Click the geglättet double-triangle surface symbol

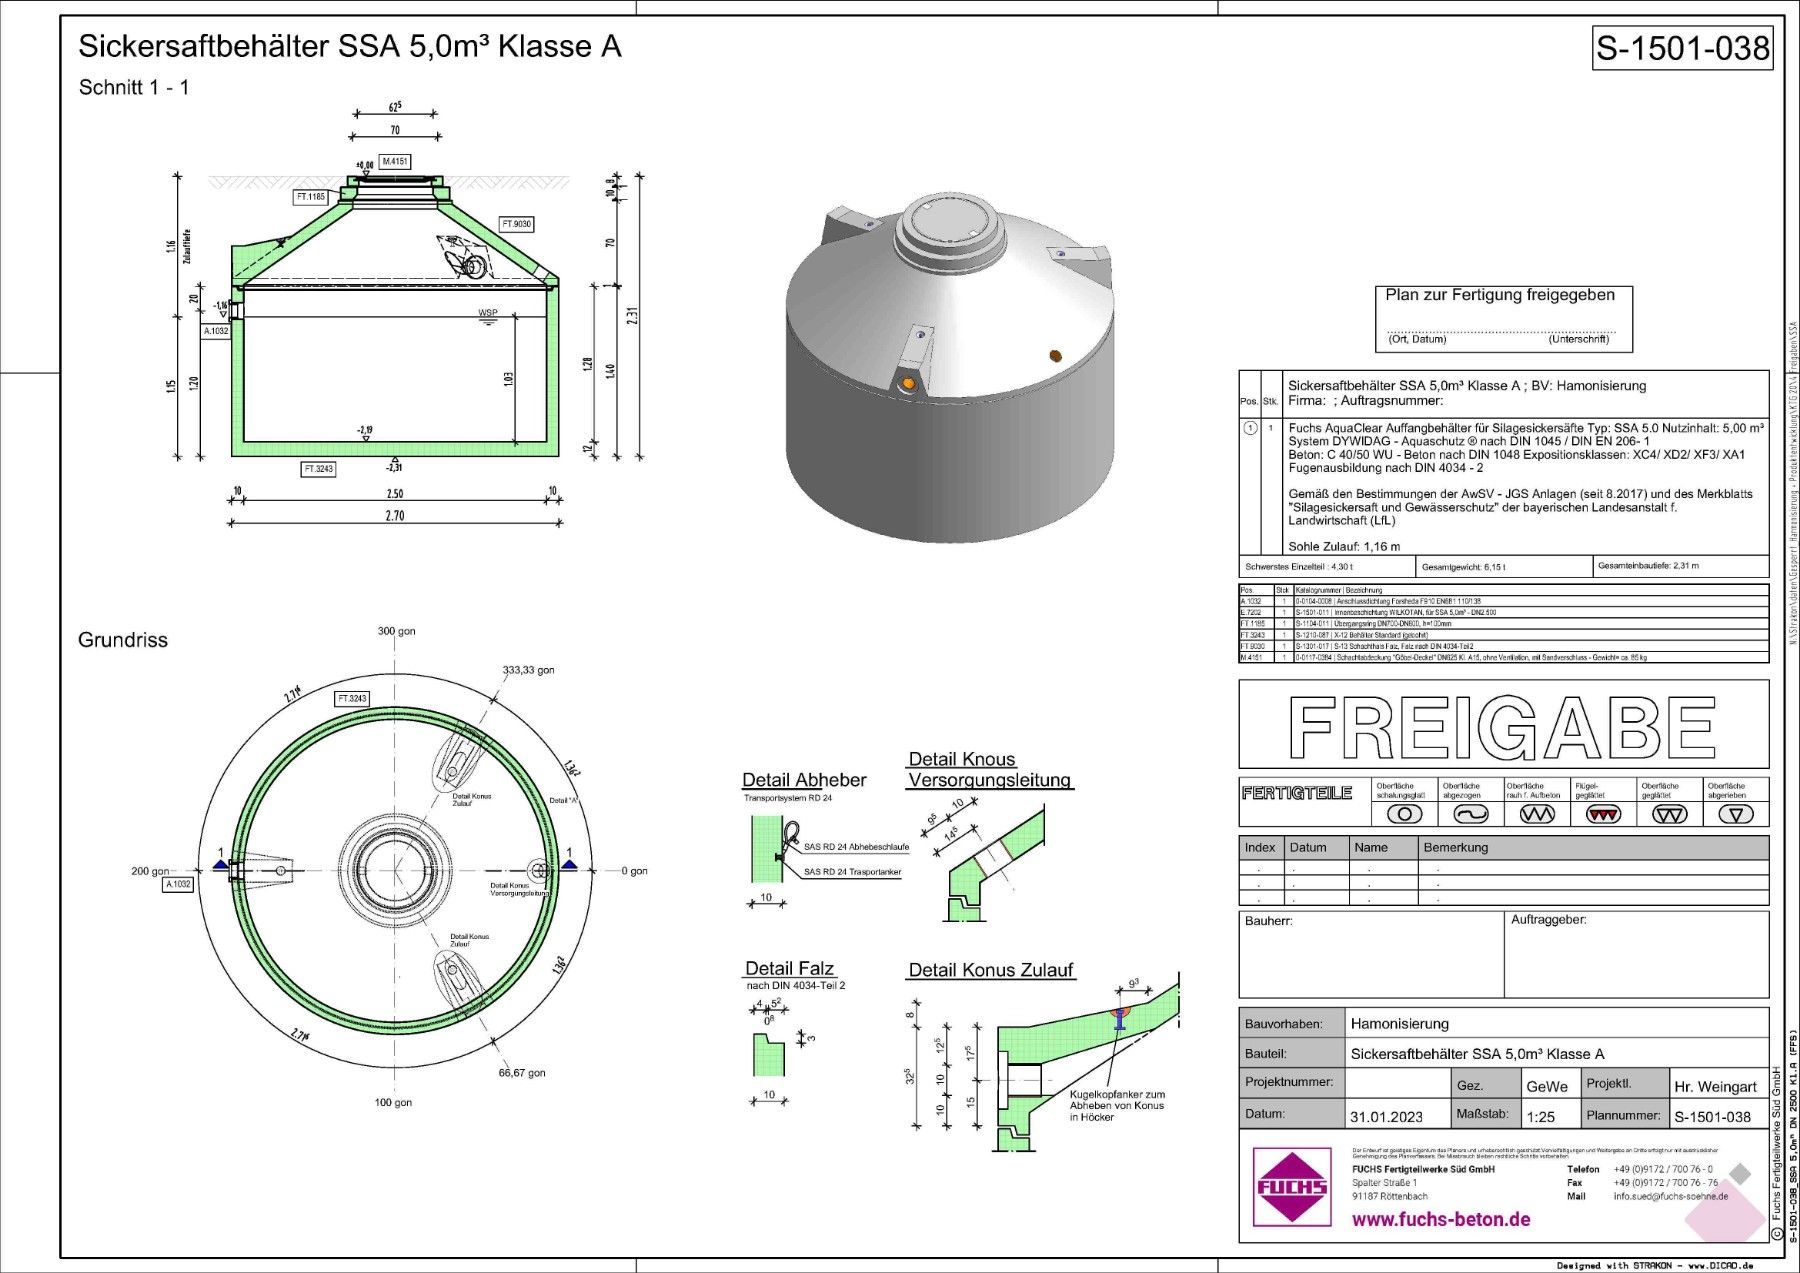tap(1670, 814)
